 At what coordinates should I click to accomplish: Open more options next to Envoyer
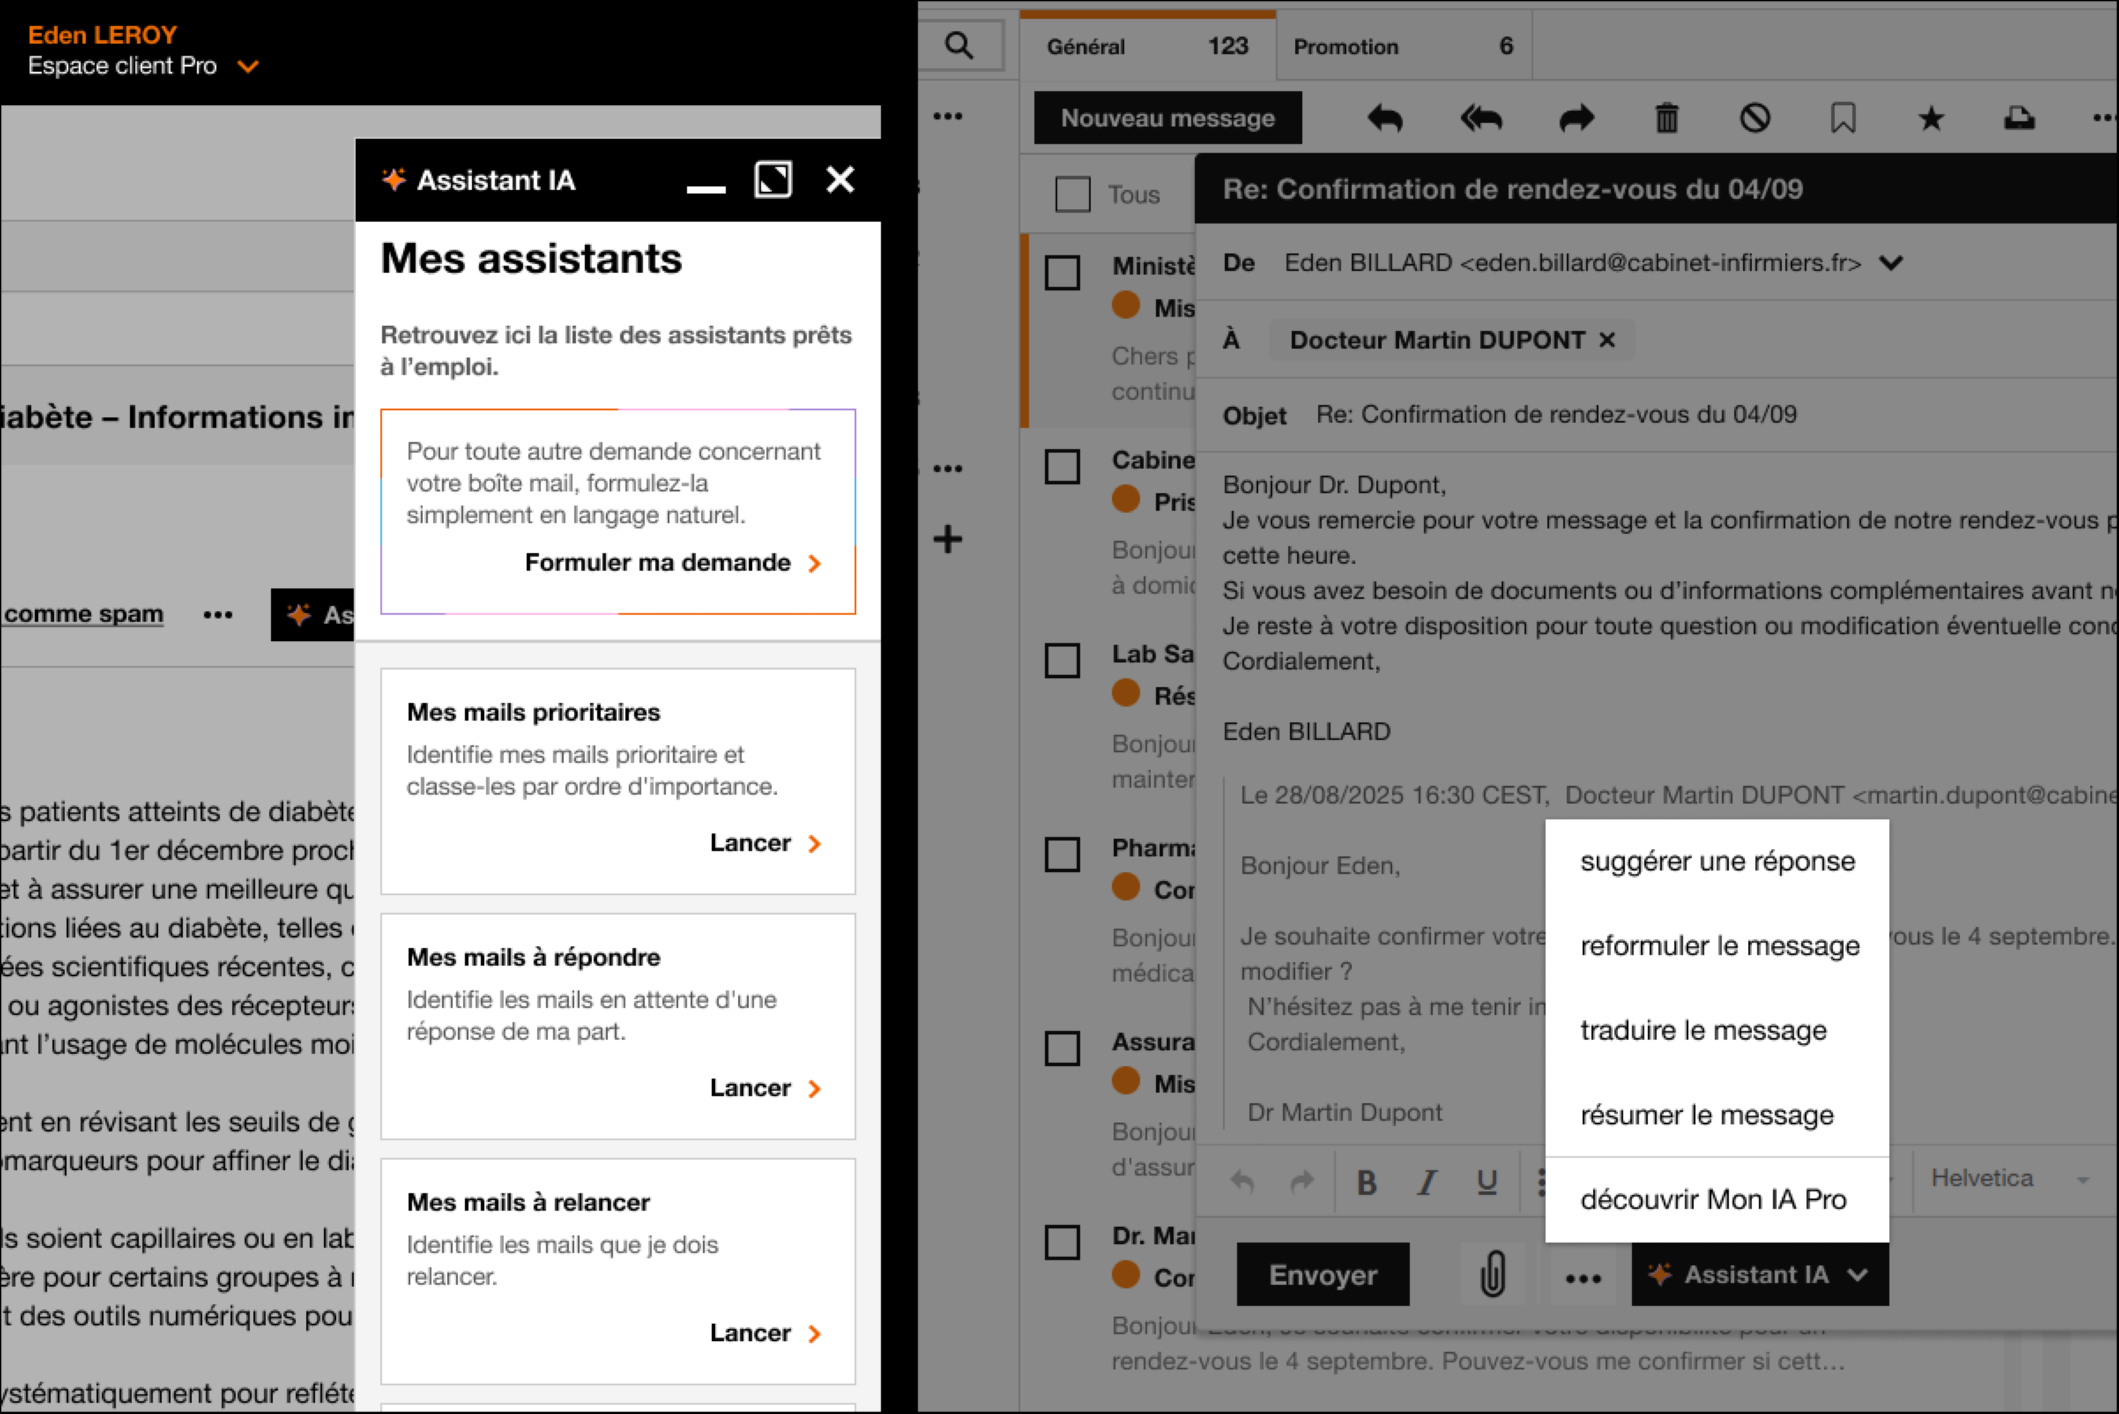coord(1583,1276)
